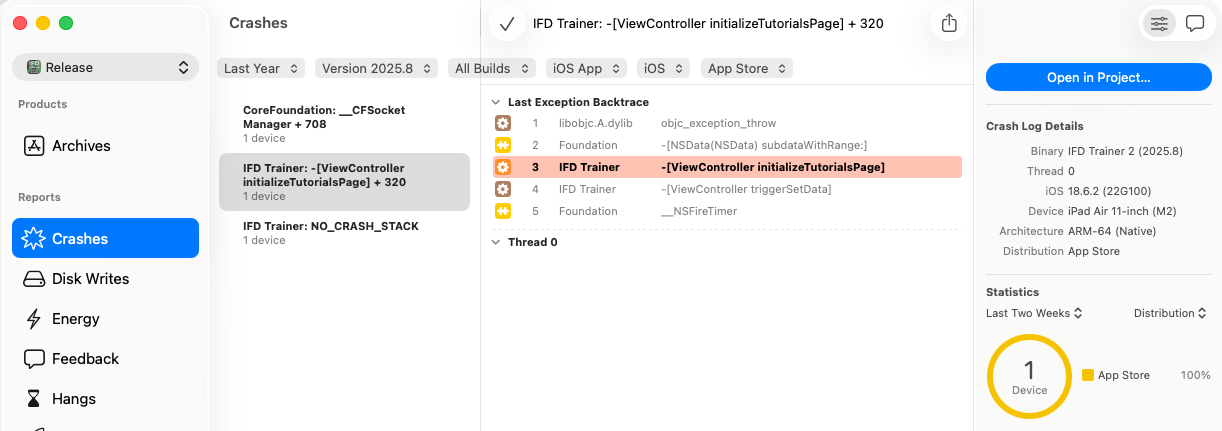Show the inspector details panel

[x=1159, y=24]
